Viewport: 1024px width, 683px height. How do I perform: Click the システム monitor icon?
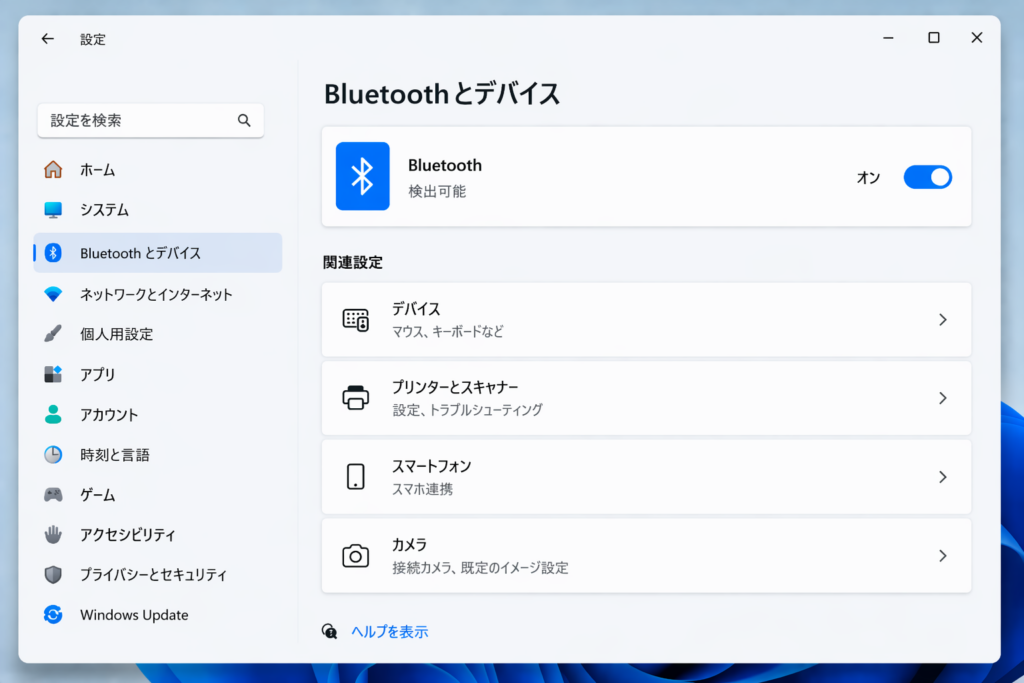(53, 210)
